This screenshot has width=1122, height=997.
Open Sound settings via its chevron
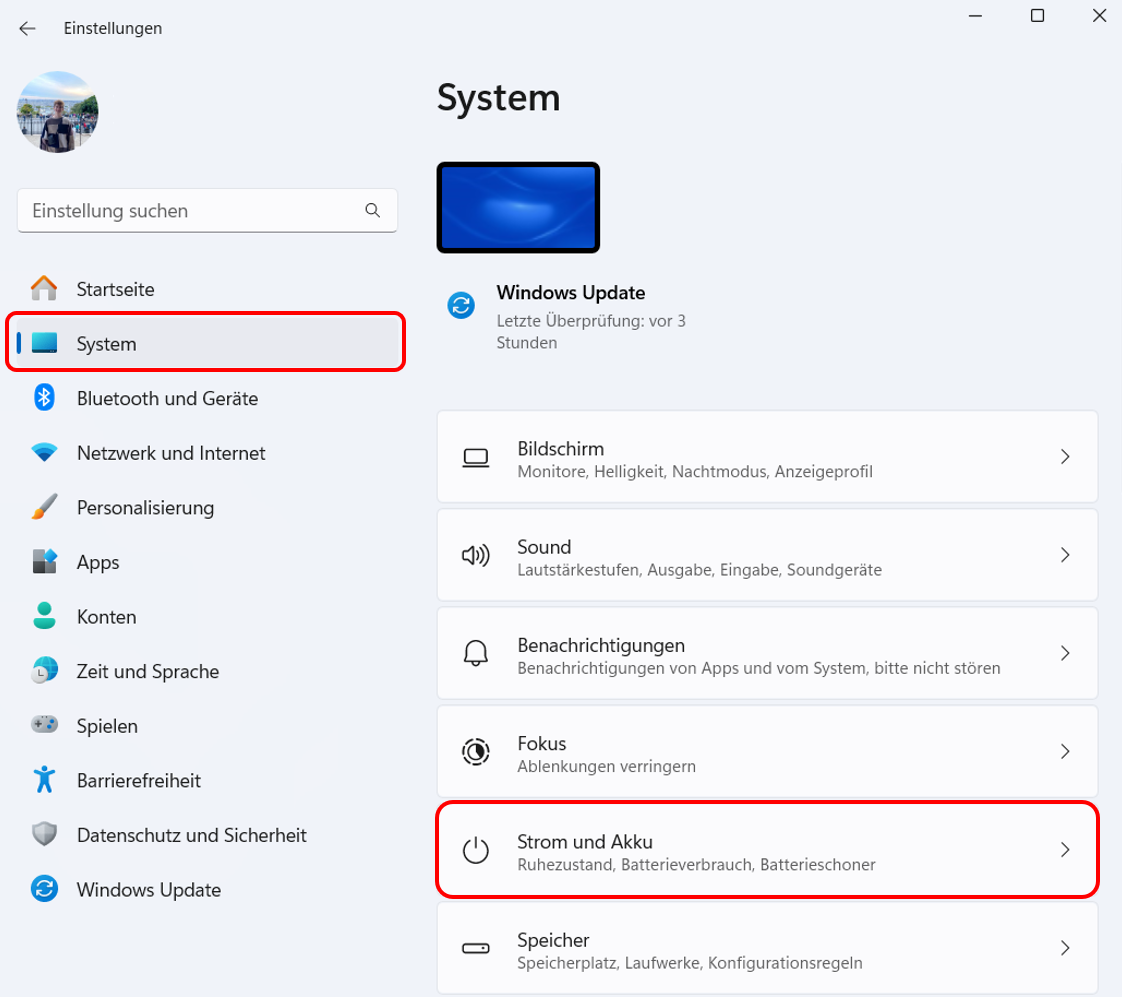tap(1065, 555)
